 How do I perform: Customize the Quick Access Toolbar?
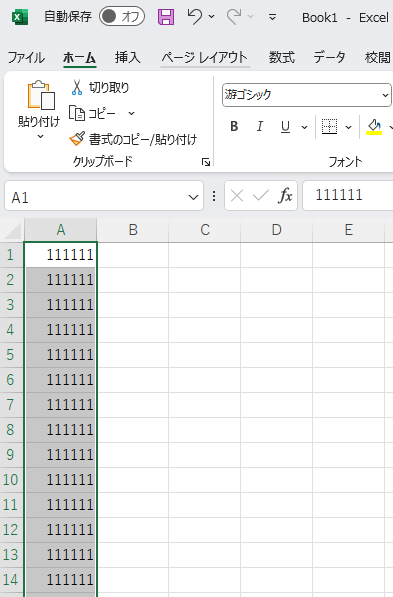272,17
